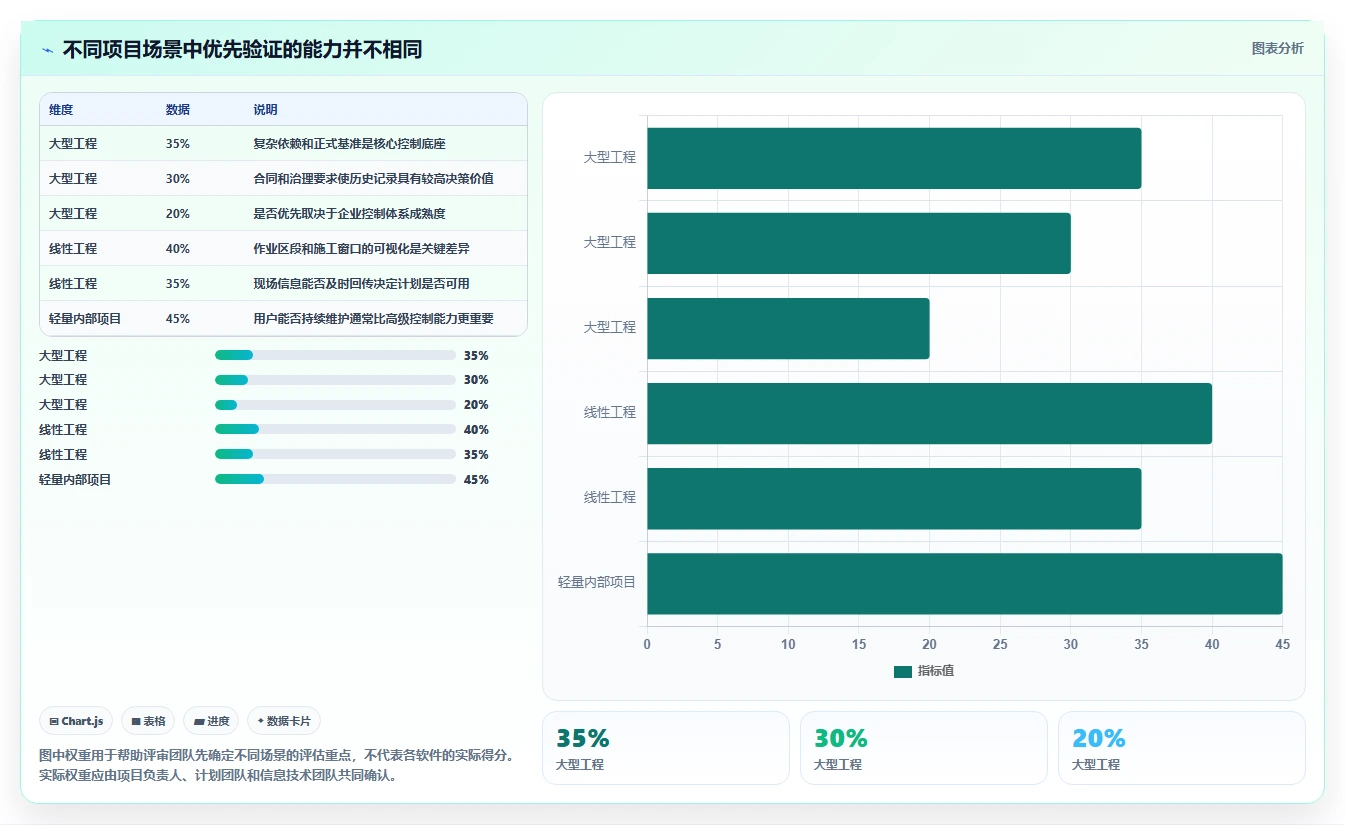This screenshot has height=825, width=1345.
Task: Click the x-axis tick label 10
Action: point(788,645)
